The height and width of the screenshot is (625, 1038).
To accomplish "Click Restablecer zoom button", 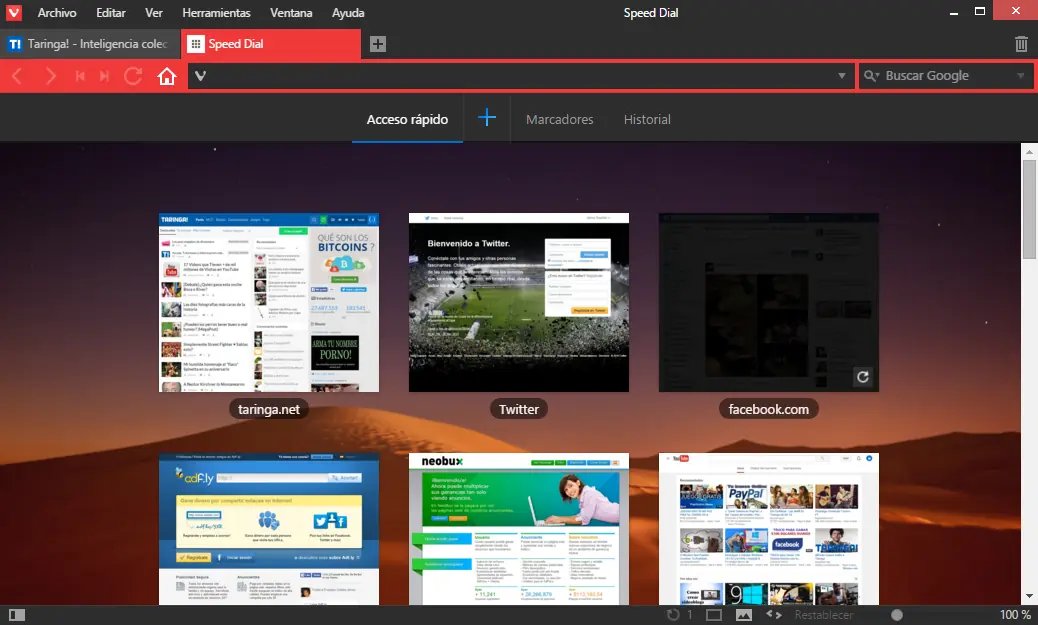I will pyautogui.click(x=824, y=615).
